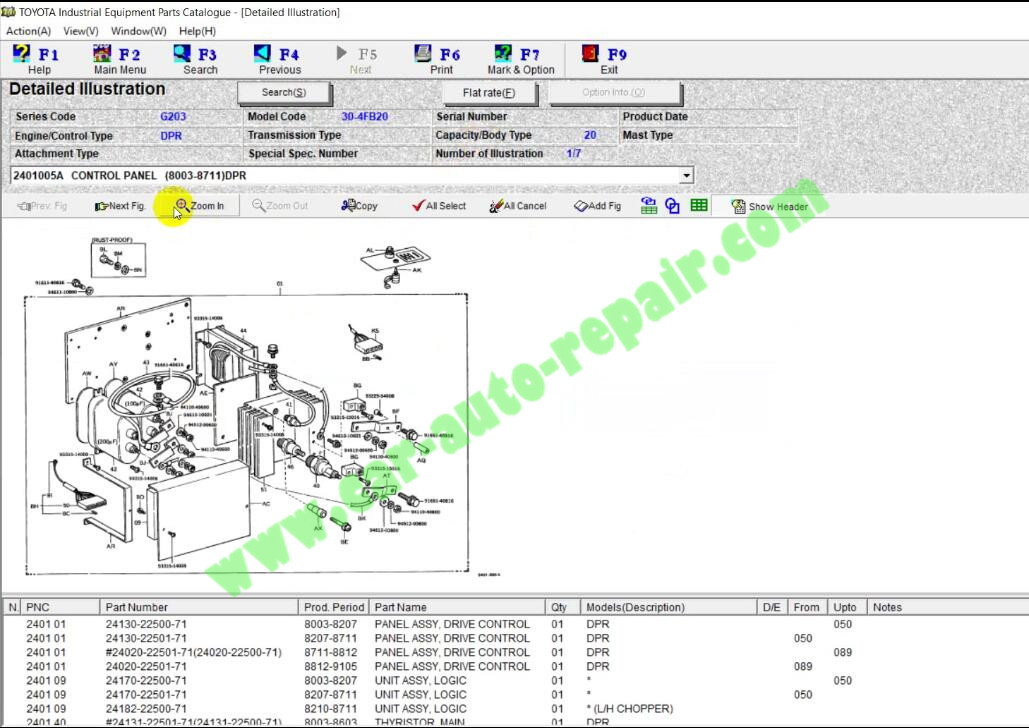The image size is (1029, 728).
Task: Open F7 Mark & Option
Action: [520, 60]
